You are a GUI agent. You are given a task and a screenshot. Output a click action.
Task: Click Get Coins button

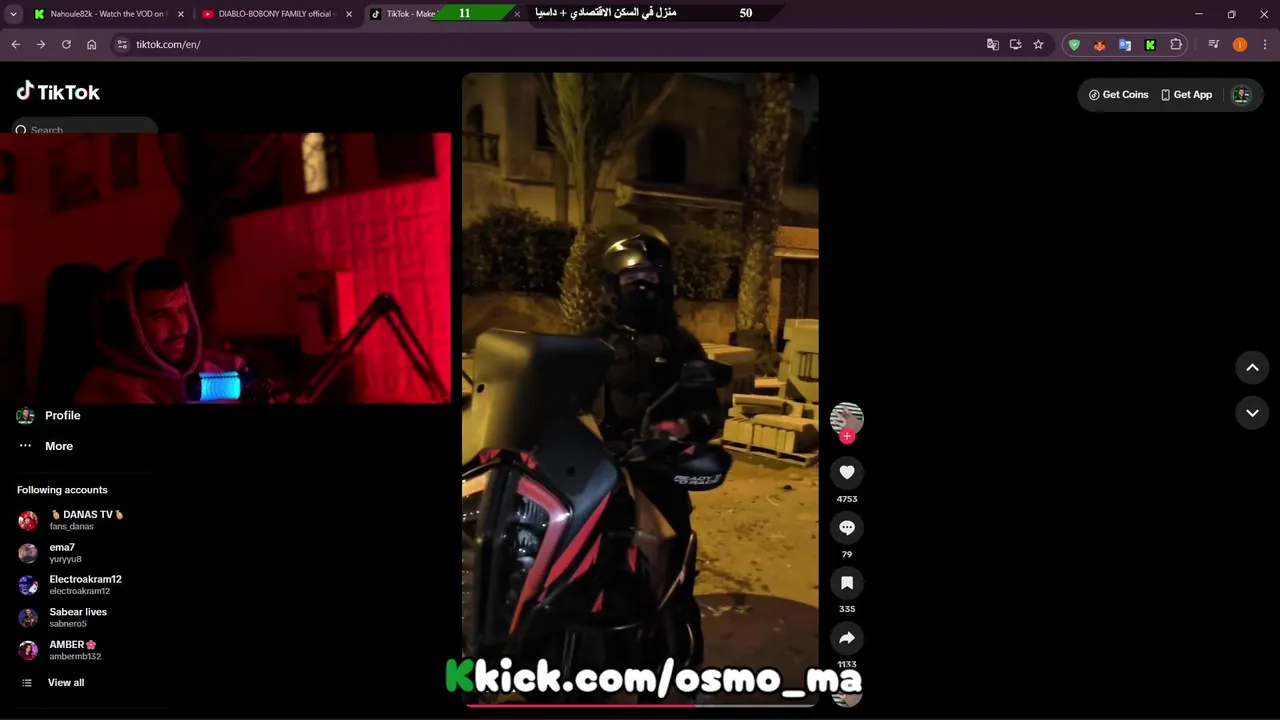coord(1118,95)
